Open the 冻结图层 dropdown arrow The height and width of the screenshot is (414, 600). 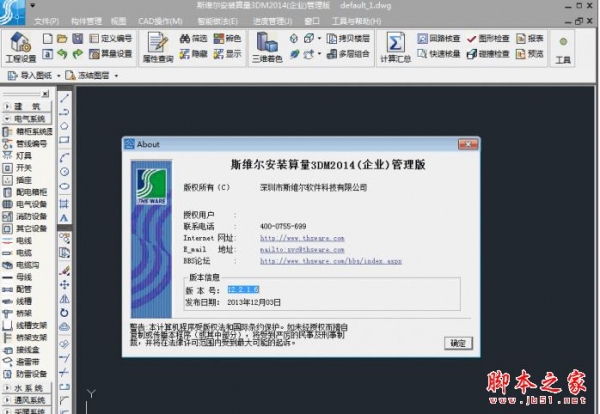tap(116, 76)
